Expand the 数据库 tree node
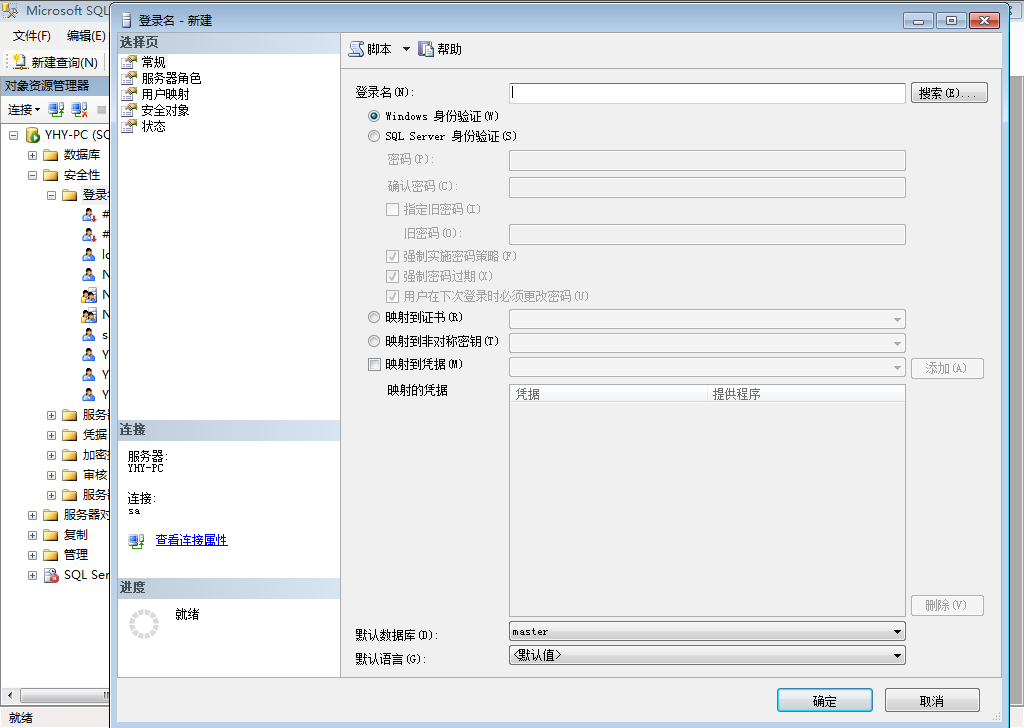 tap(32, 155)
